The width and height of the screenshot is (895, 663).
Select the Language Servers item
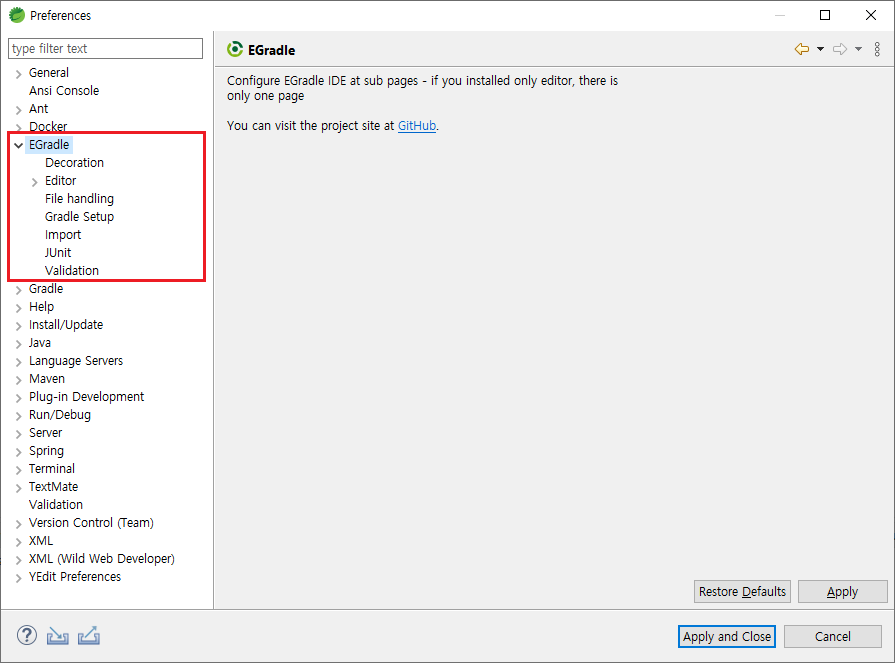[76, 361]
